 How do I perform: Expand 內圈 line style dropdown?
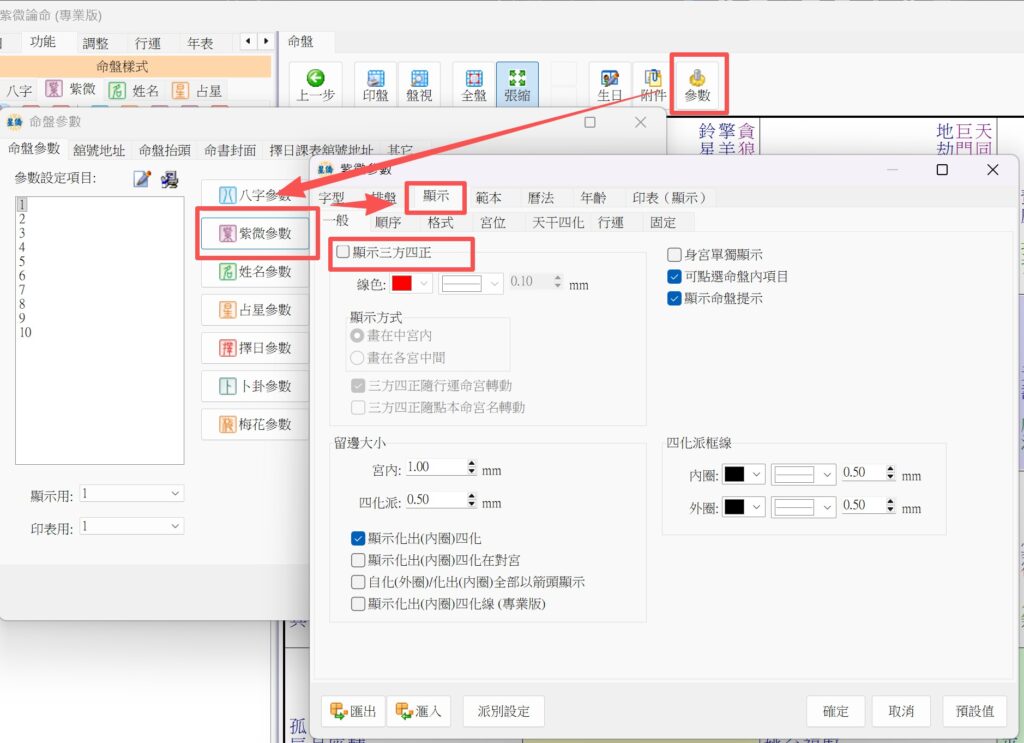(827, 475)
